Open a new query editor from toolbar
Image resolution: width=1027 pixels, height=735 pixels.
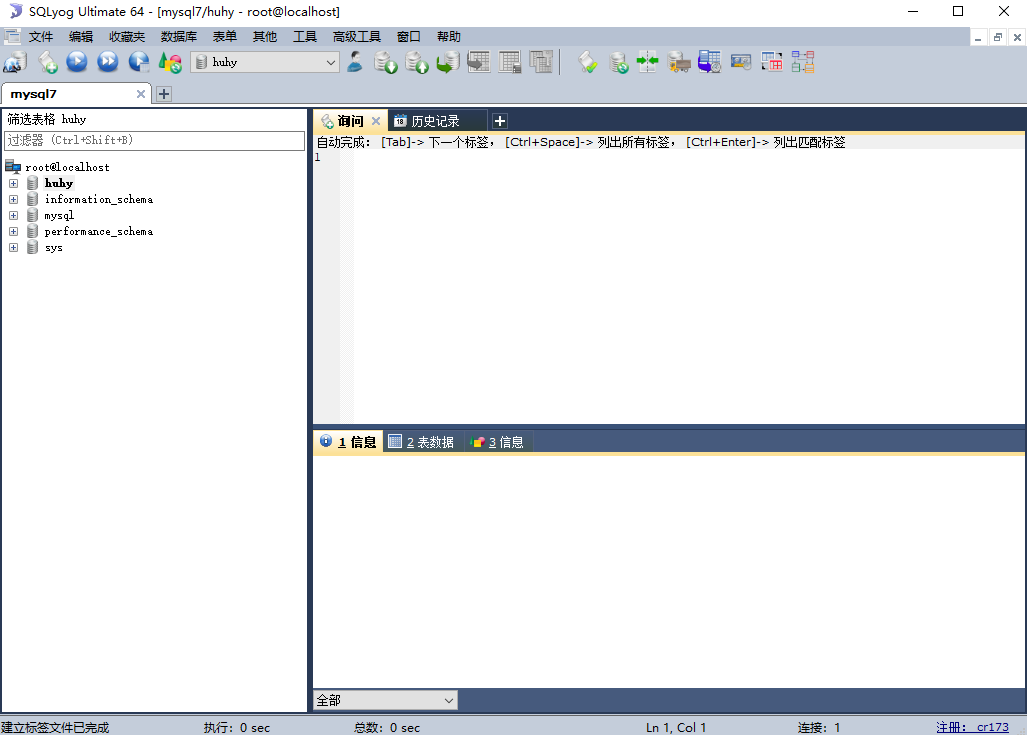(47, 62)
